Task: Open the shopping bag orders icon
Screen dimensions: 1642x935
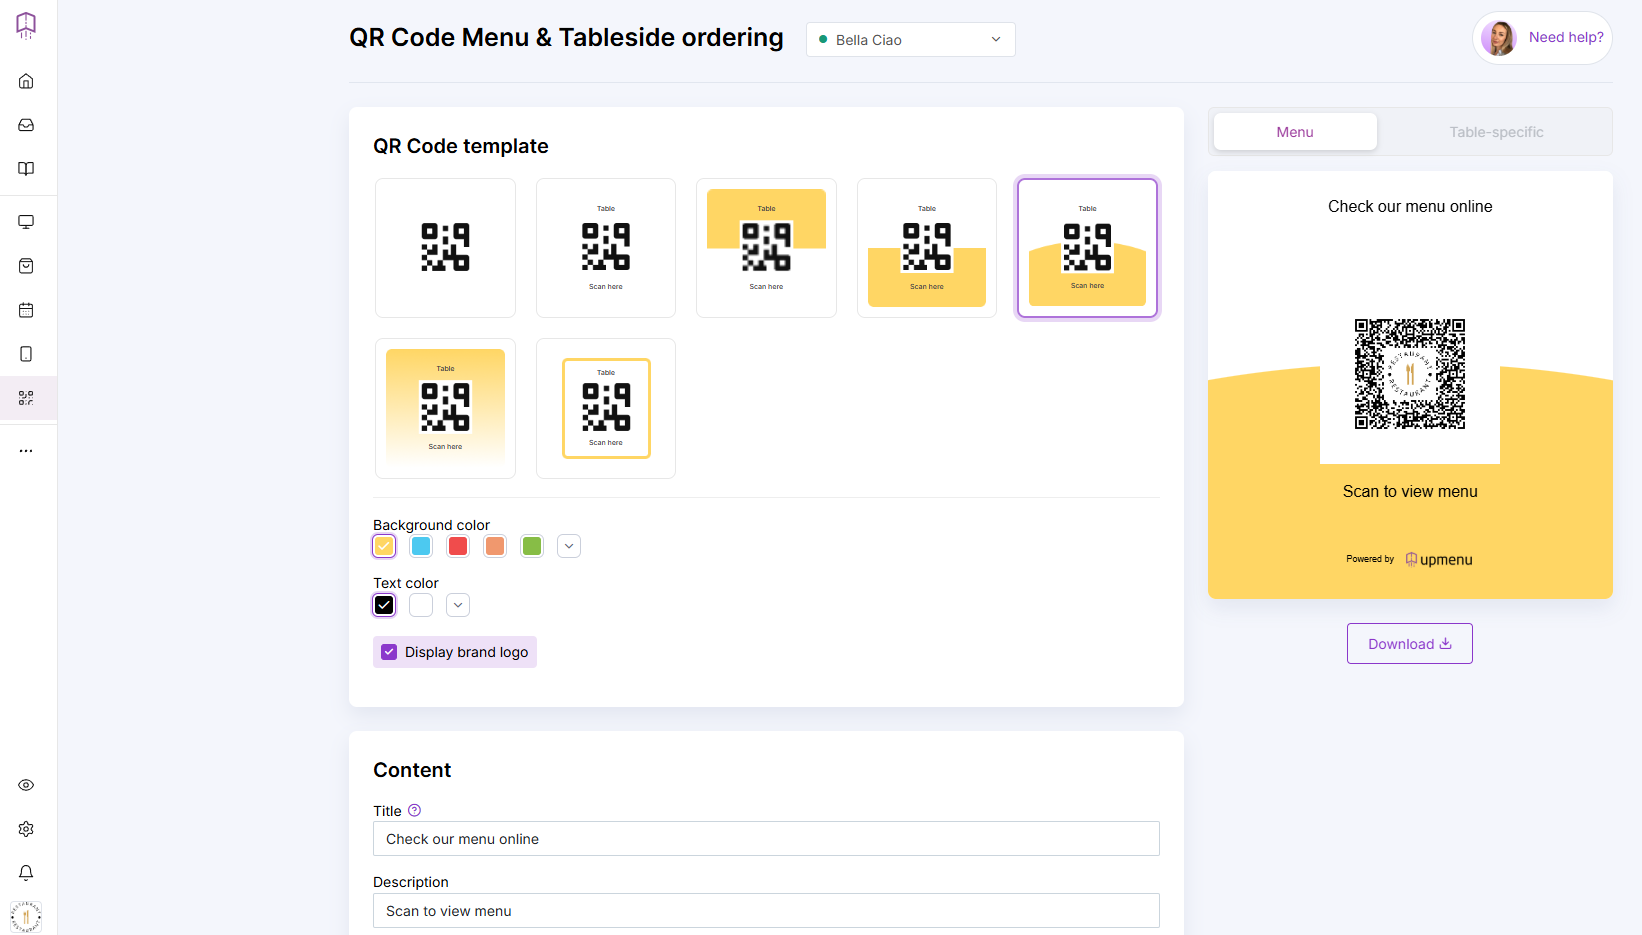Action: point(26,266)
